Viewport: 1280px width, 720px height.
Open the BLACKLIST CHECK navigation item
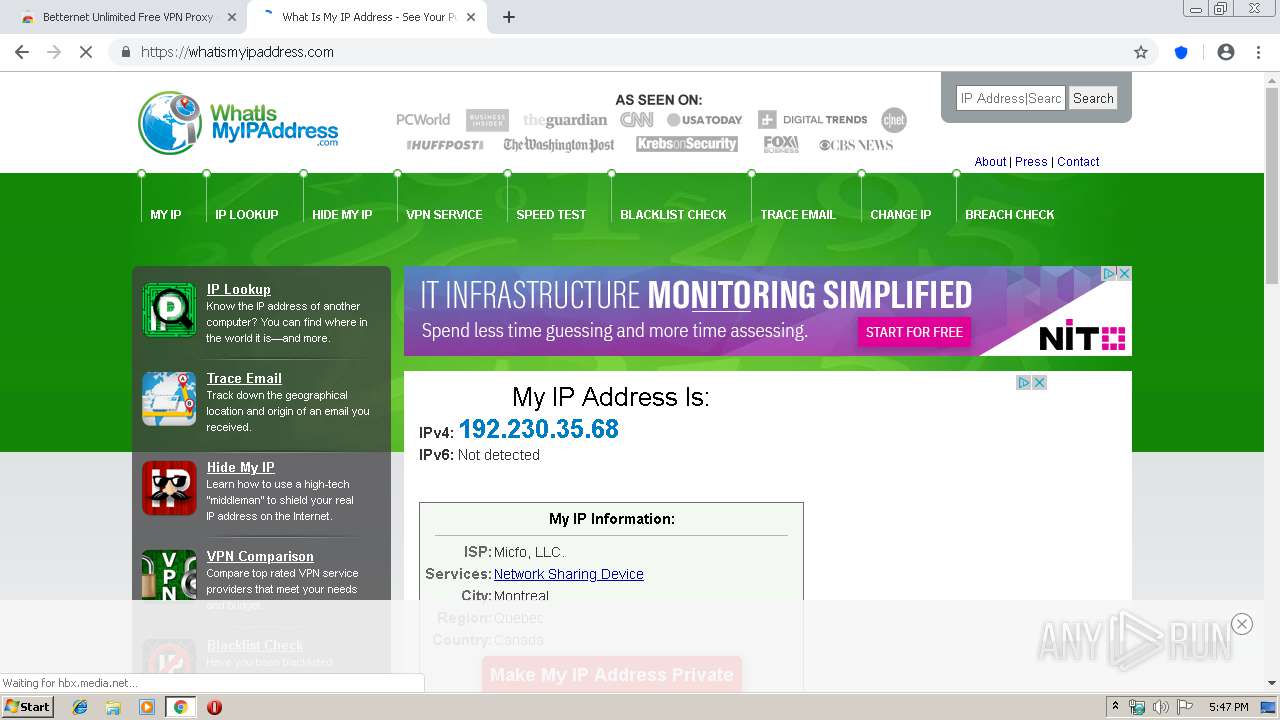coord(673,215)
